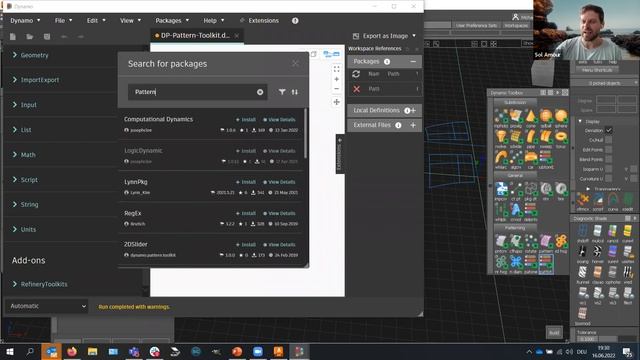Install the RegEx package
This screenshot has width=640, height=360.
246,213
